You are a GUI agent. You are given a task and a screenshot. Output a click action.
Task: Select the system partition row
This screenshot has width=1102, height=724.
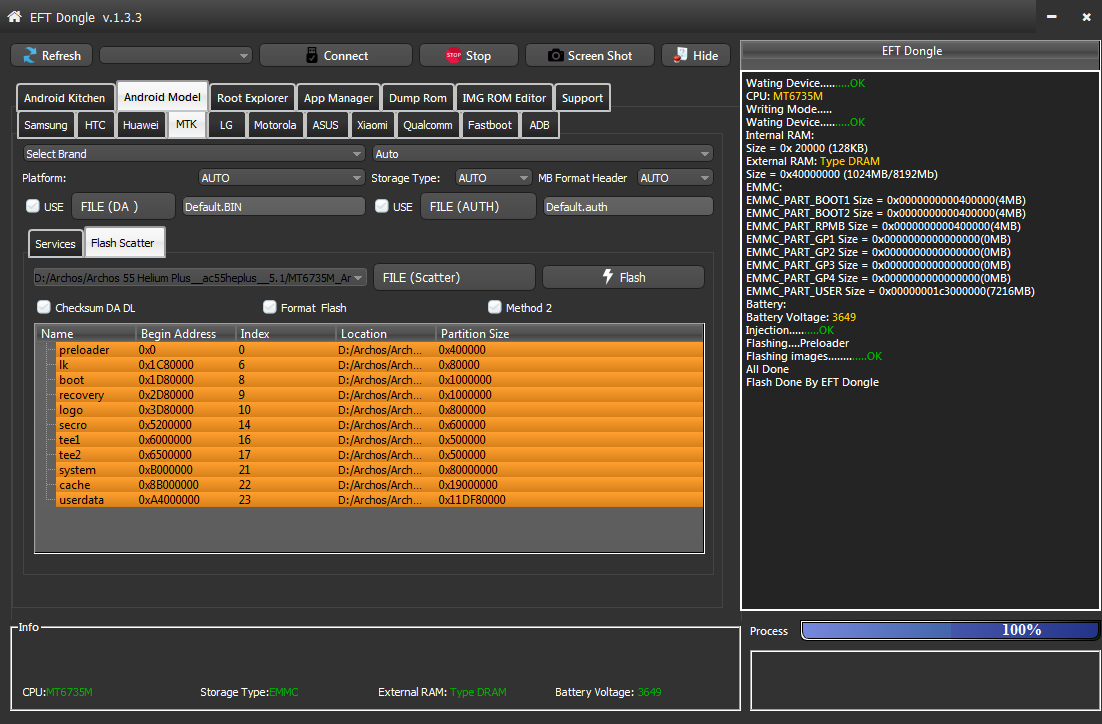point(380,470)
